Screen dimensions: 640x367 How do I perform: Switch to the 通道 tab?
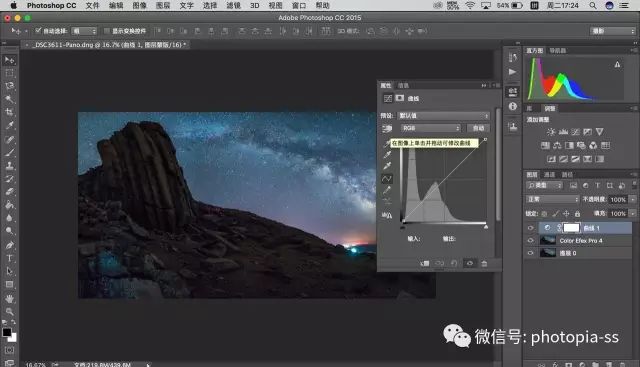coord(549,175)
